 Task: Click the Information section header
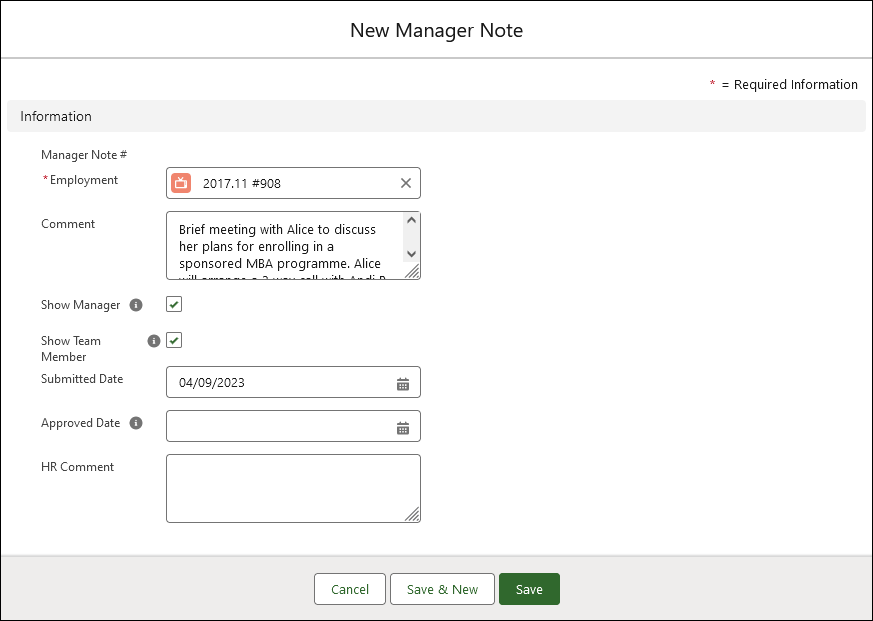[x=436, y=116]
